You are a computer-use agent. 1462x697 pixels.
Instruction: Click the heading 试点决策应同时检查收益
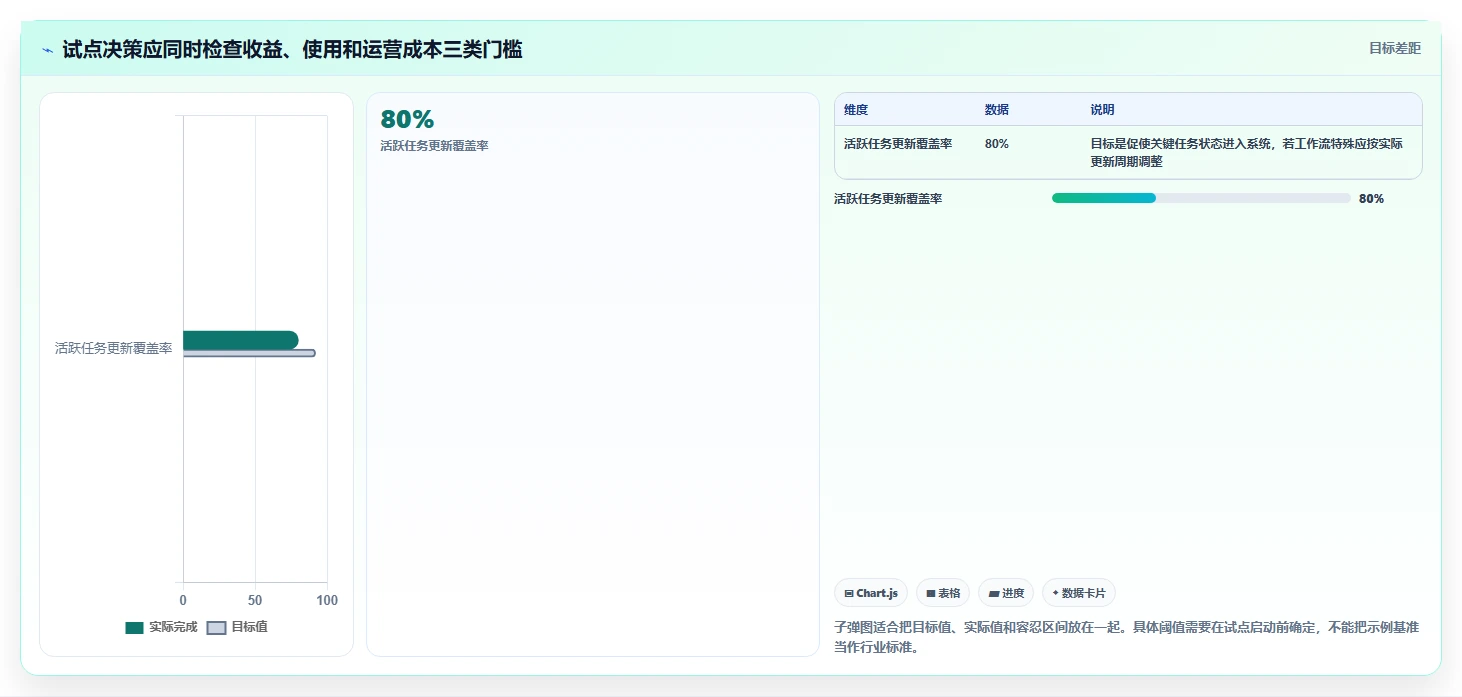[x=292, y=50]
